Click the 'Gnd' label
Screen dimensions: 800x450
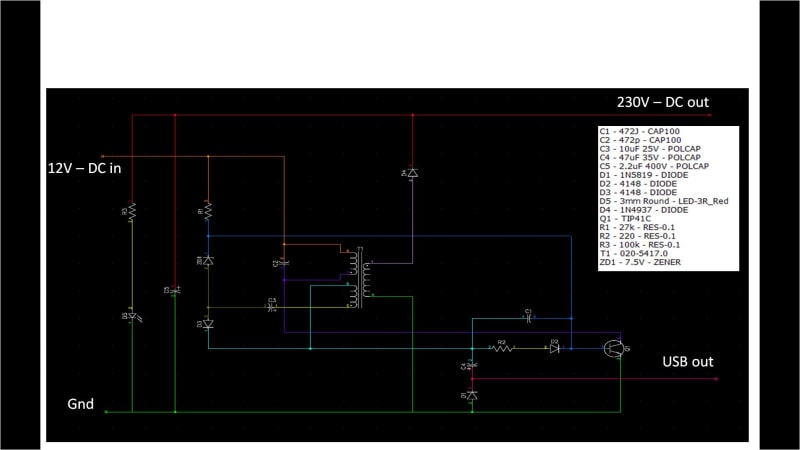(81, 404)
